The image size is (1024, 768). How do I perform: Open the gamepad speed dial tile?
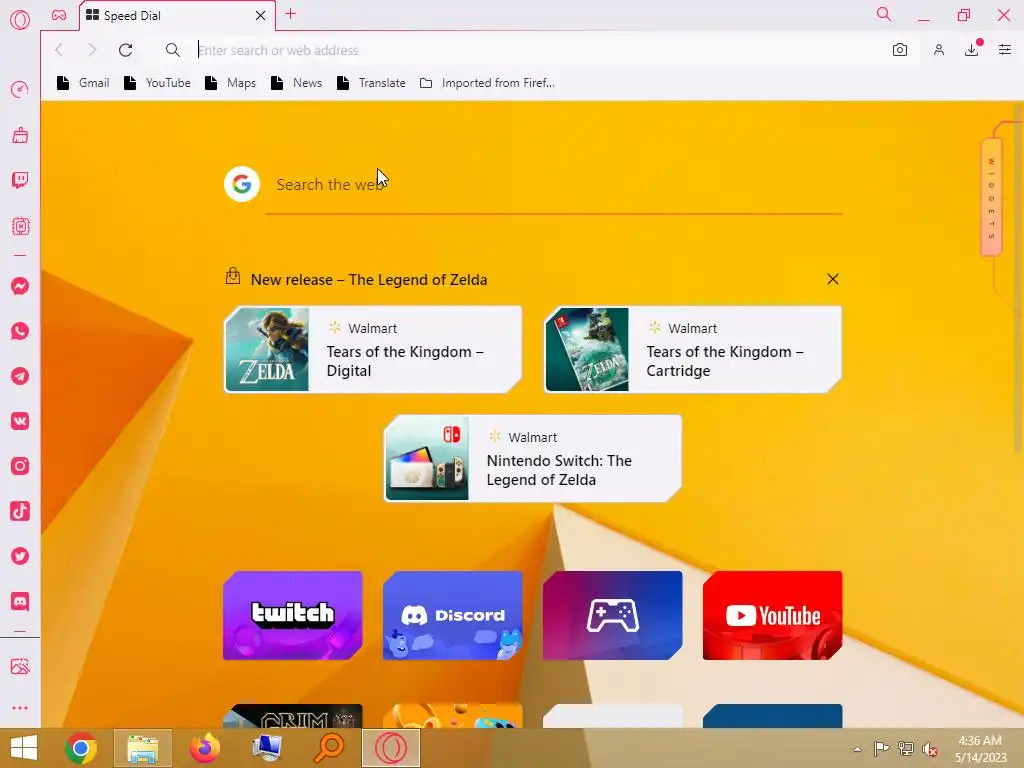(613, 615)
